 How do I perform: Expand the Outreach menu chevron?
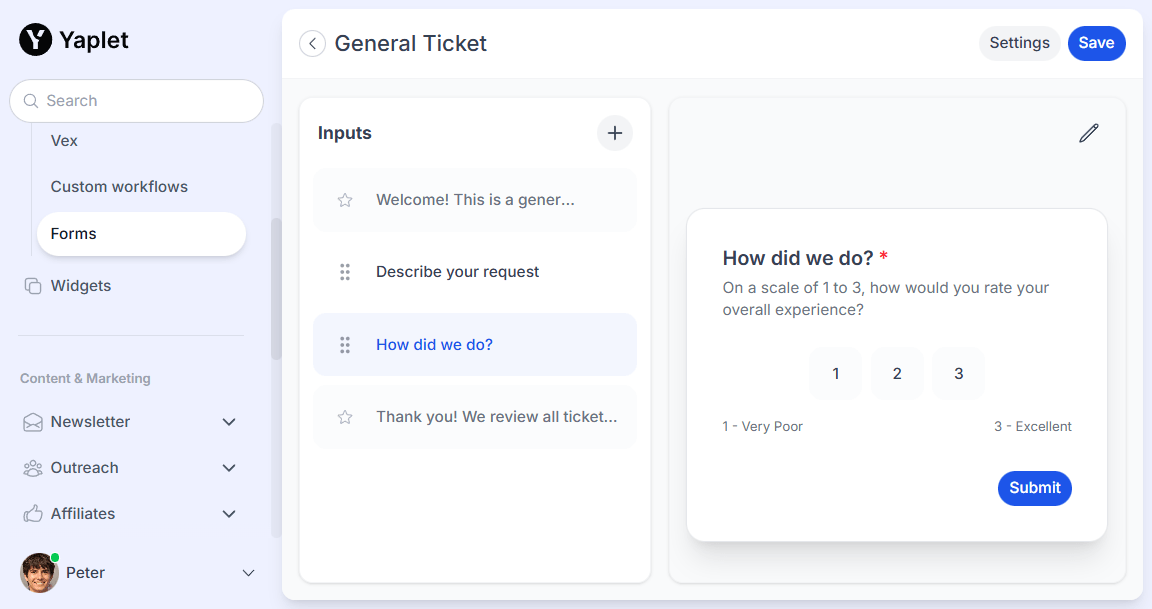pos(229,468)
